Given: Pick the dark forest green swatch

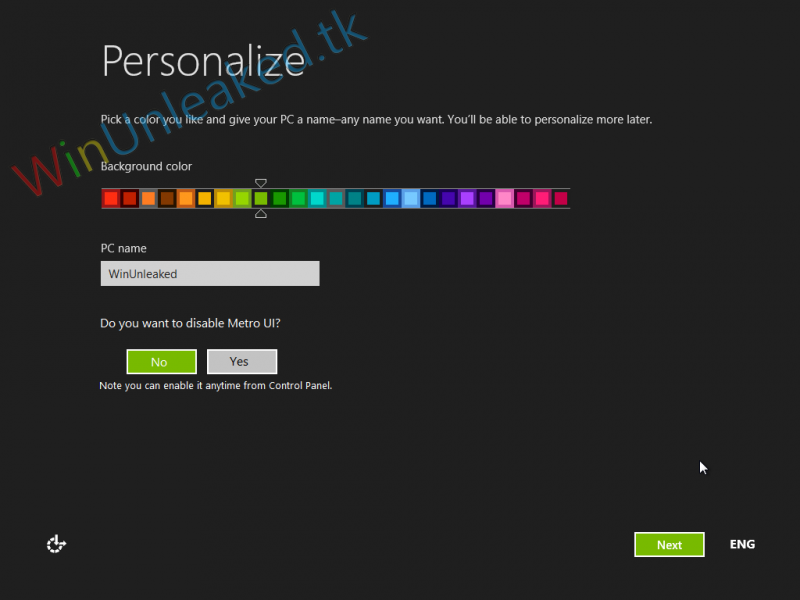Looking at the screenshot, I should (280, 198).
